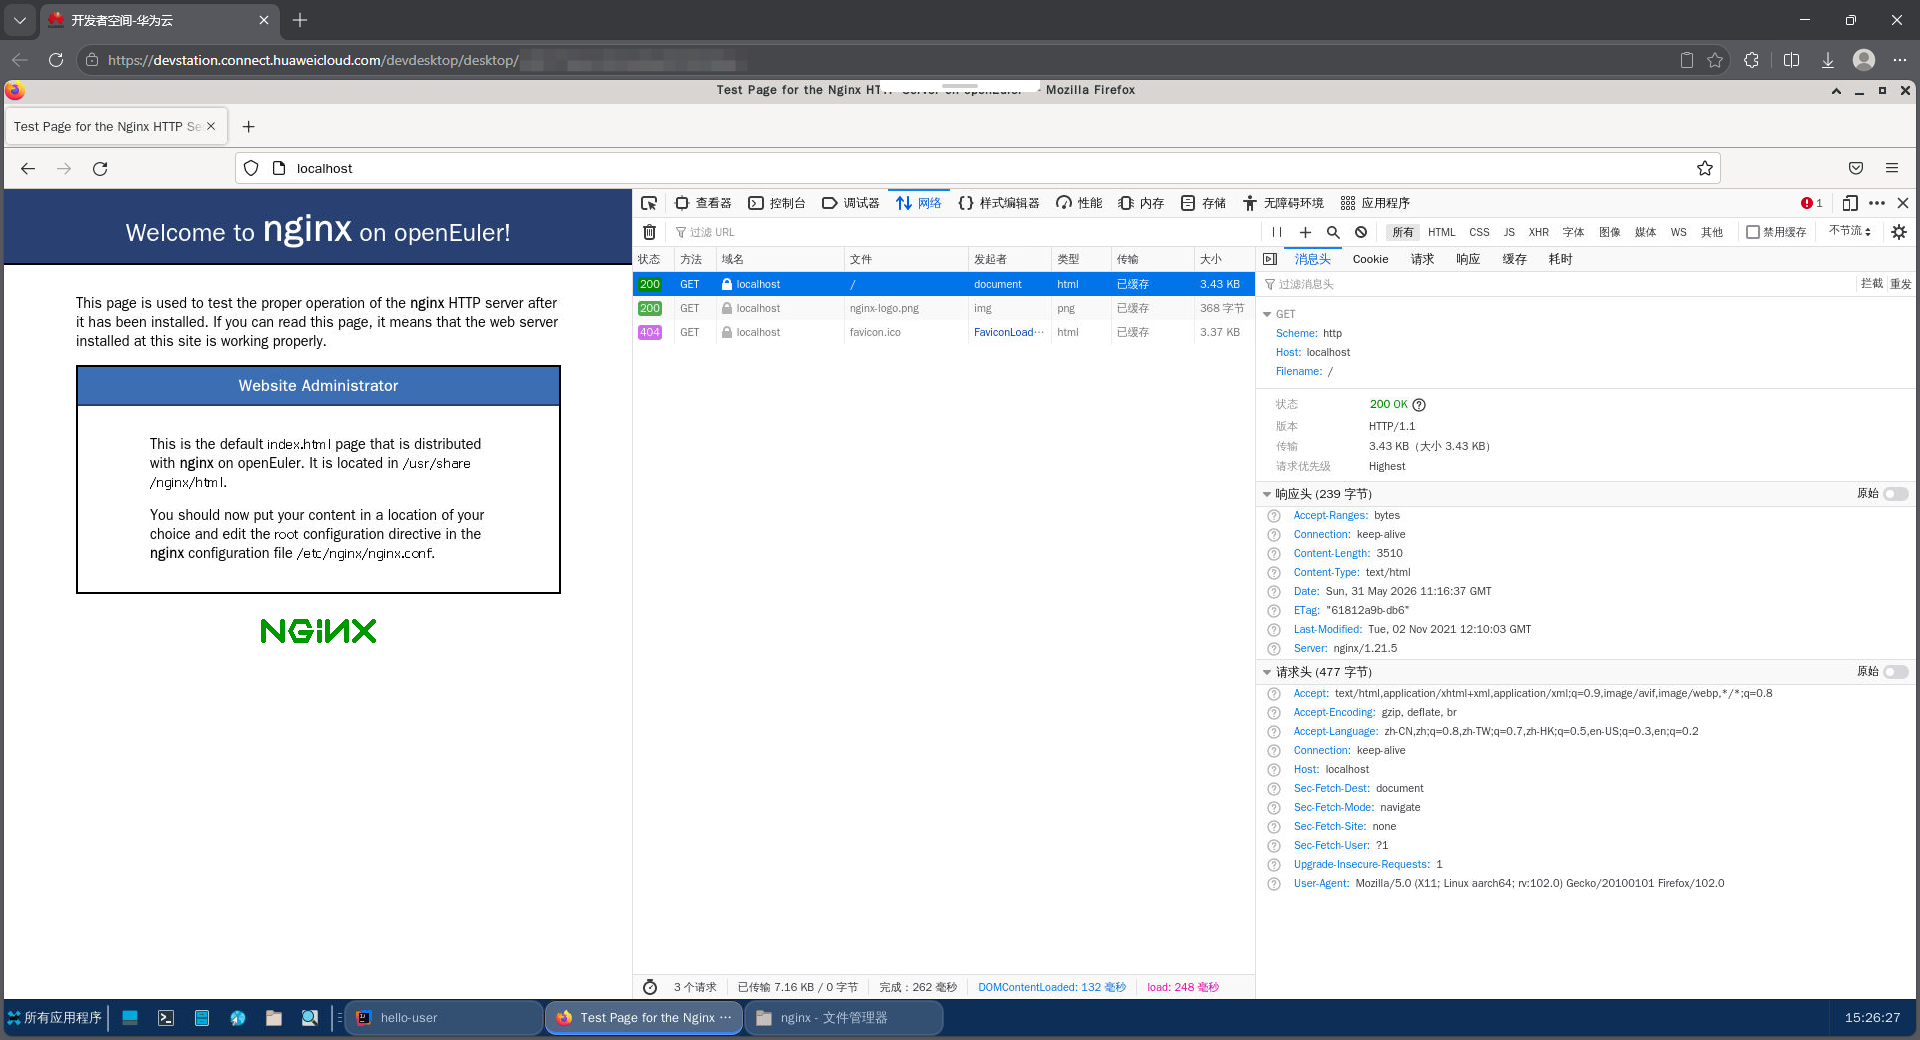
Task: Filter requests by JS type
Action: point(1509,232)
